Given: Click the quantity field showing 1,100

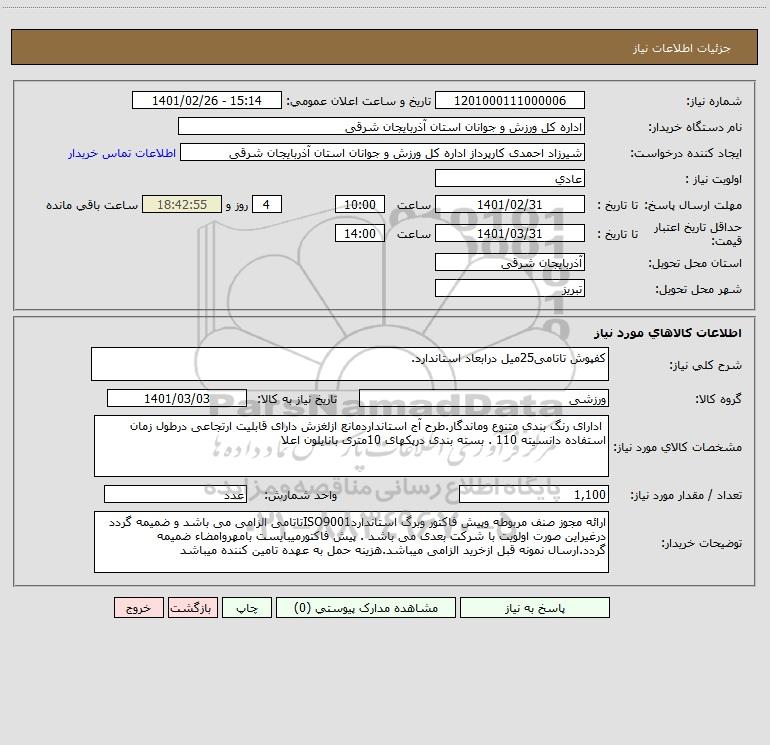Looking at the screenshot, I should point(534,495).
